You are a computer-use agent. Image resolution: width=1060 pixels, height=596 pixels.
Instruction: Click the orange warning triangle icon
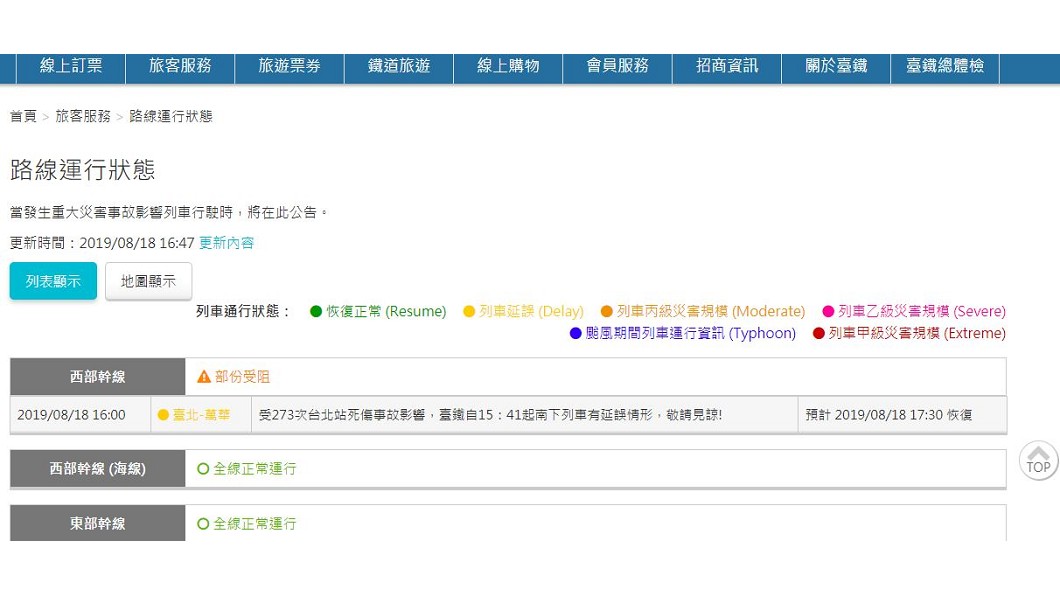(203, 376)
